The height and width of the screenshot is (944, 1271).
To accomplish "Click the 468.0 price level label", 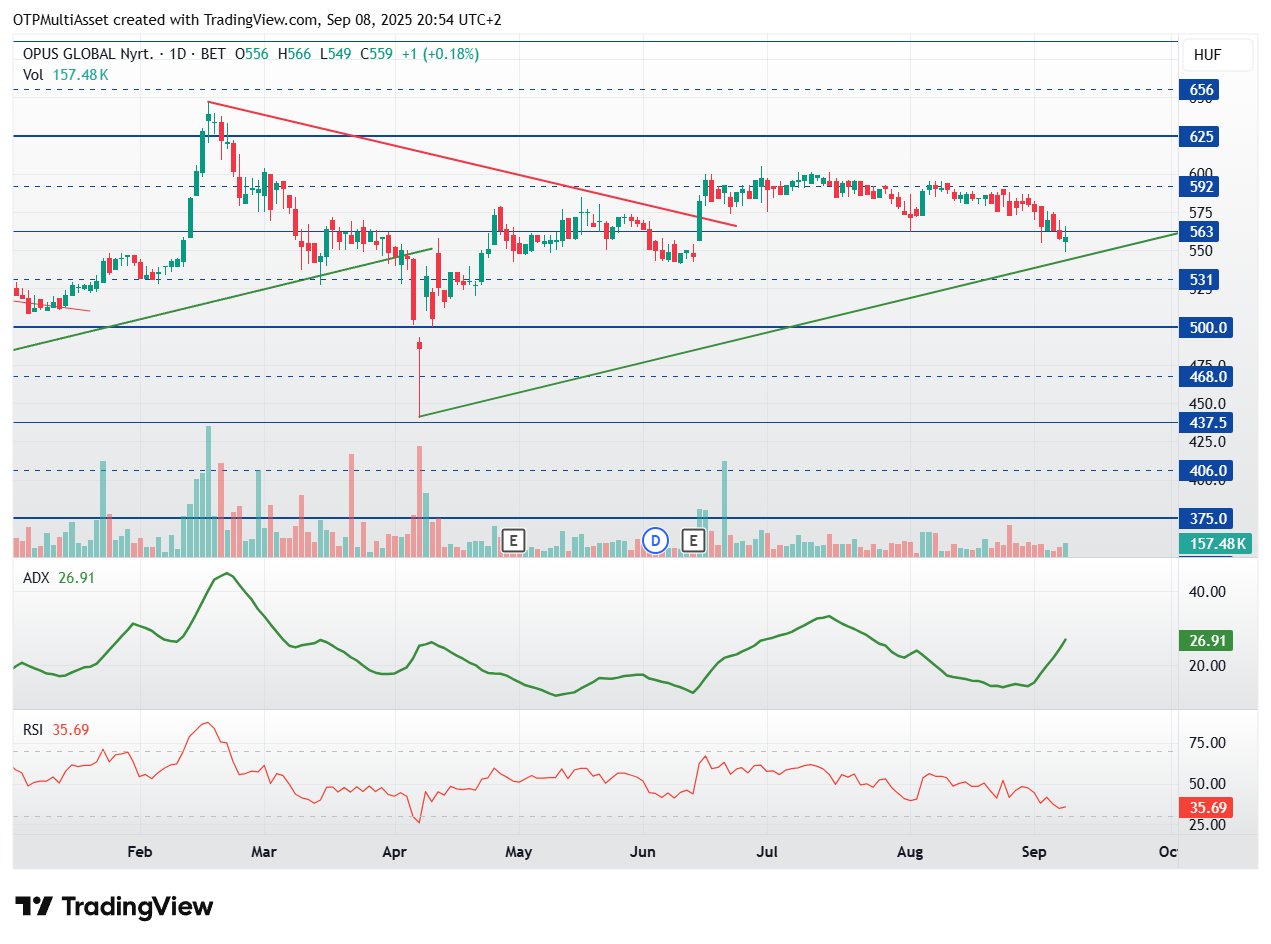I will click(x=1206, y=377).
